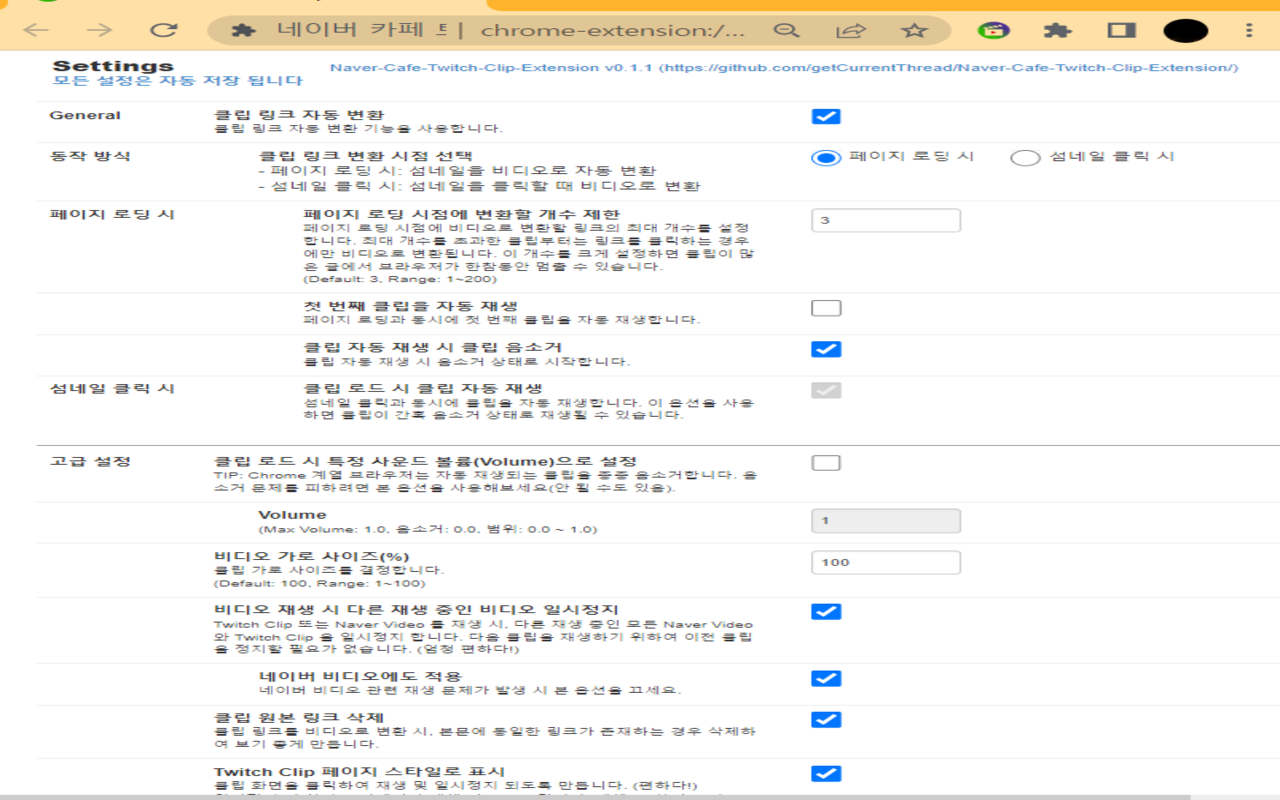Click 모든 설정은 자동 저장 됩니다 text
This screenshot has width=1280, height=800.
pyautogui.click(x=177, y=81)
